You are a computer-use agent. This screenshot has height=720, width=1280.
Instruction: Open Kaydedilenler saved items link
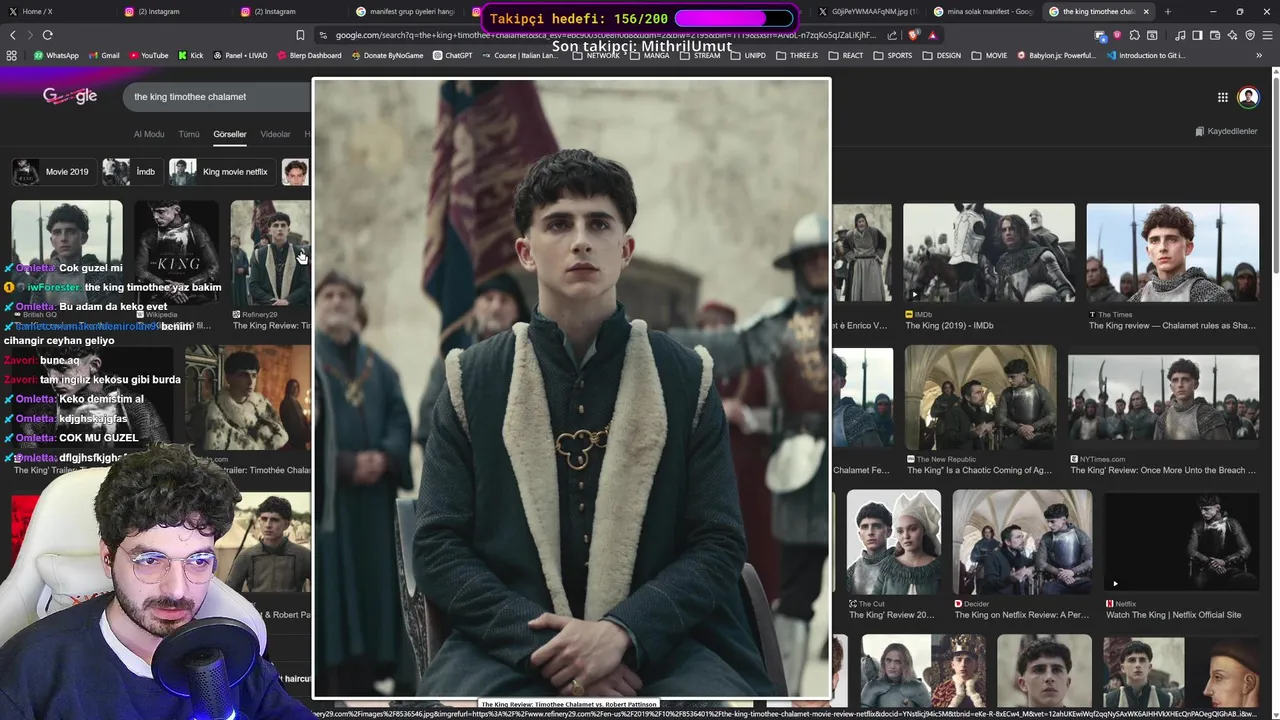click(1226, 131)
